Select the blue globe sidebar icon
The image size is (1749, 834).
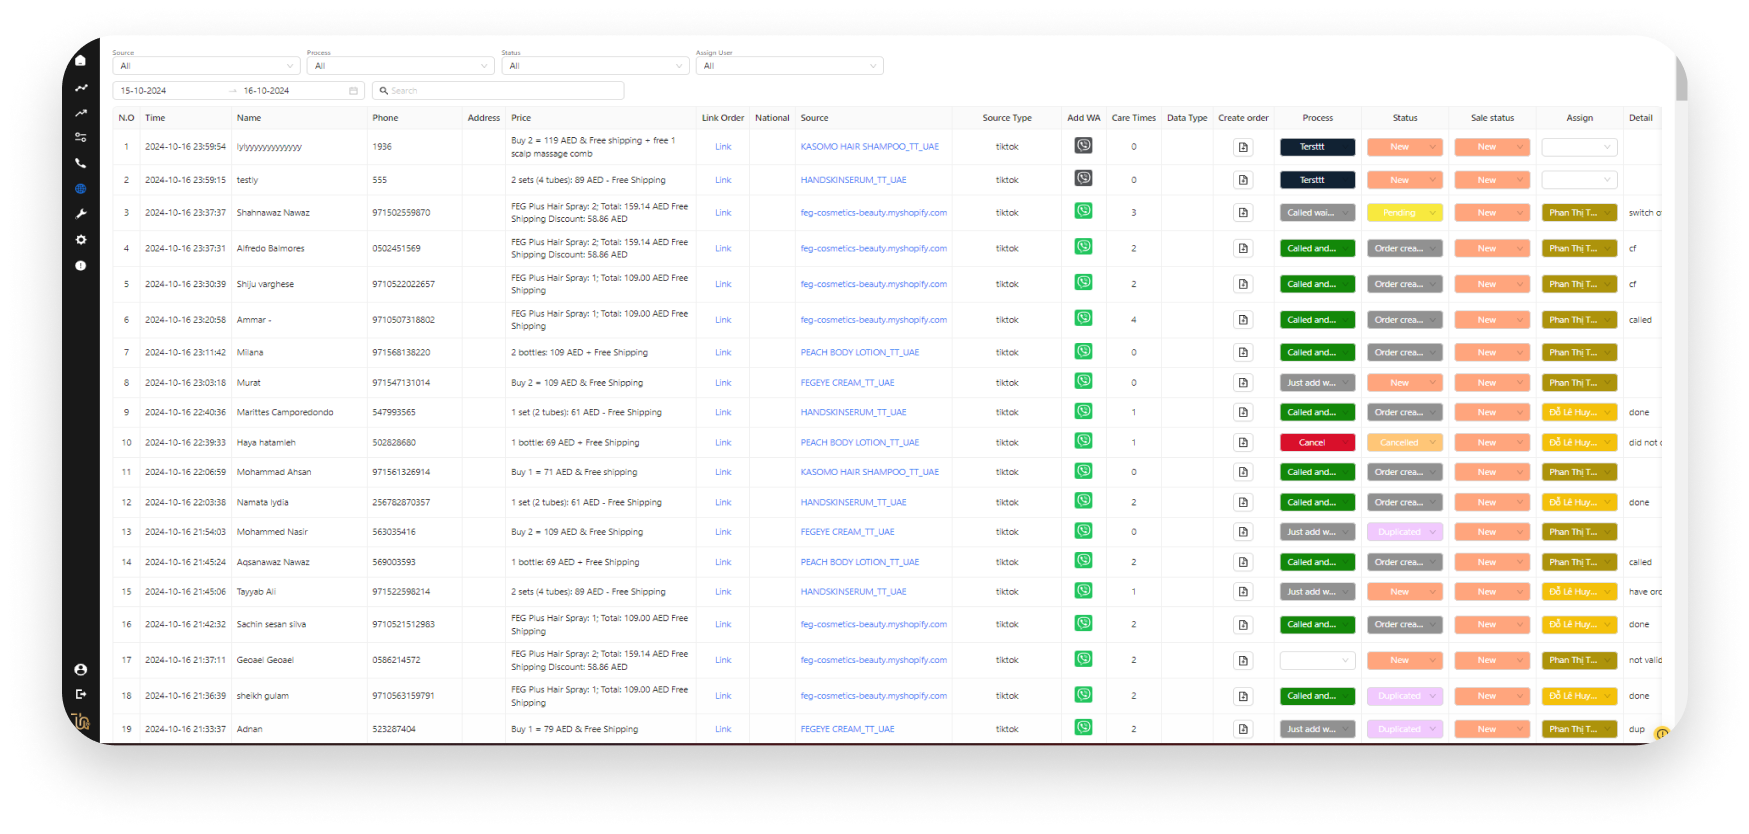click(81, 188)
